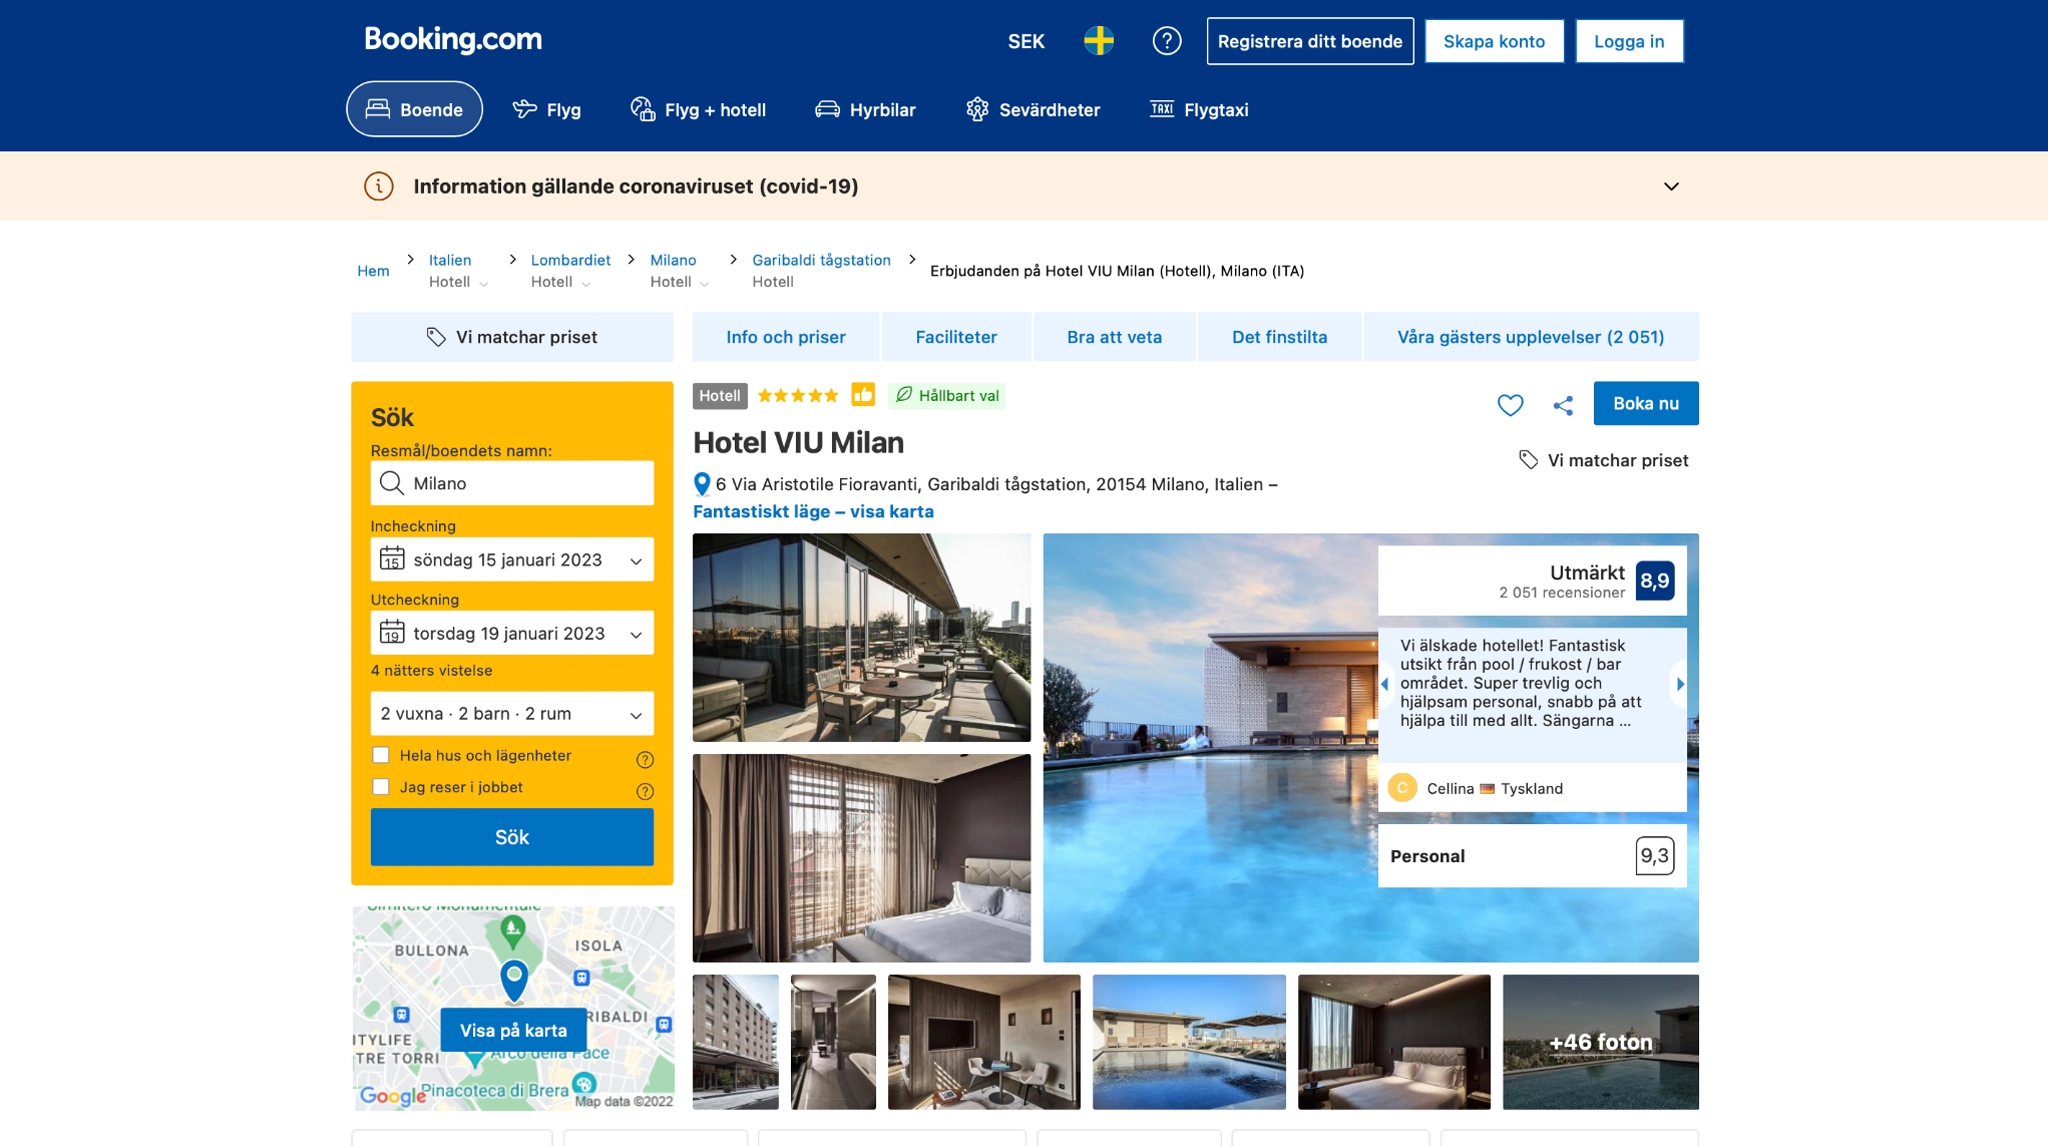Click the 8,9 review score badge
2048x1146 pixels.
click(1655, 581)
